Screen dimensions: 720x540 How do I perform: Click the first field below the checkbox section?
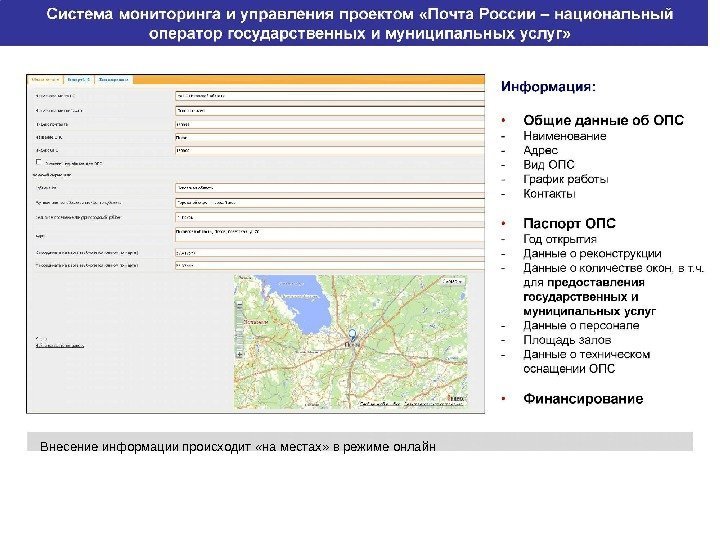pyautogui.click(x=330, y=188)
